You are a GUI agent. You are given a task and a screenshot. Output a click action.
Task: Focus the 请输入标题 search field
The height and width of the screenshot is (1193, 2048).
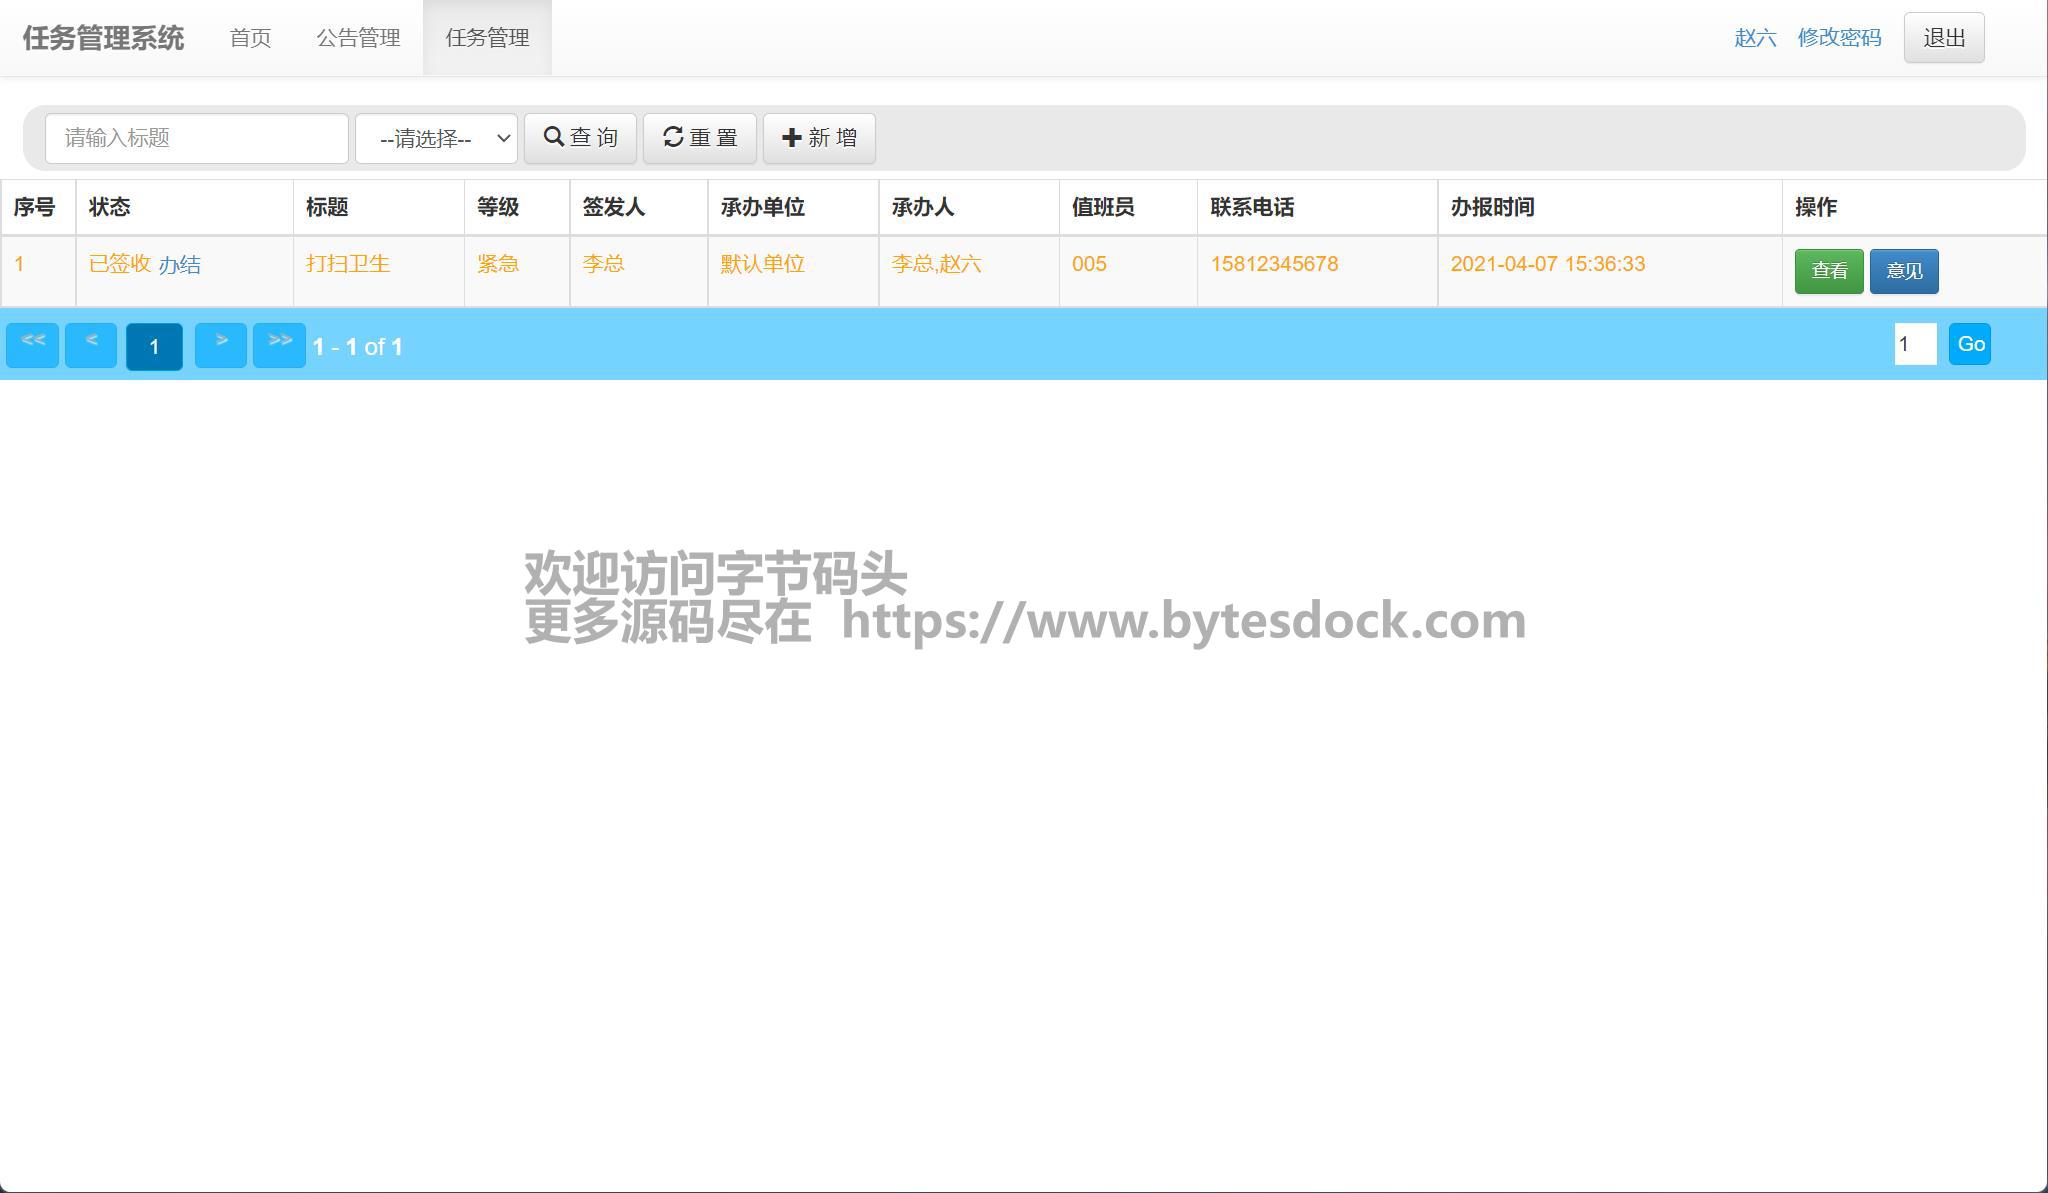pos(196,138)
